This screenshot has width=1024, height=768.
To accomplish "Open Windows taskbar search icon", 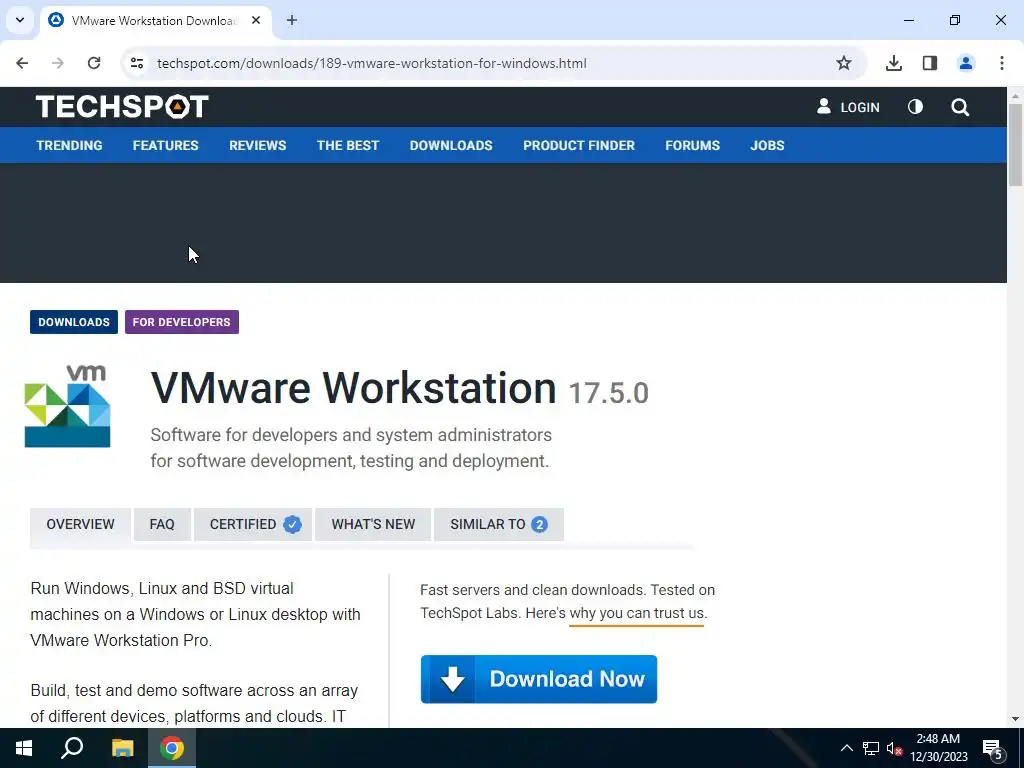I will click(72, 748).
